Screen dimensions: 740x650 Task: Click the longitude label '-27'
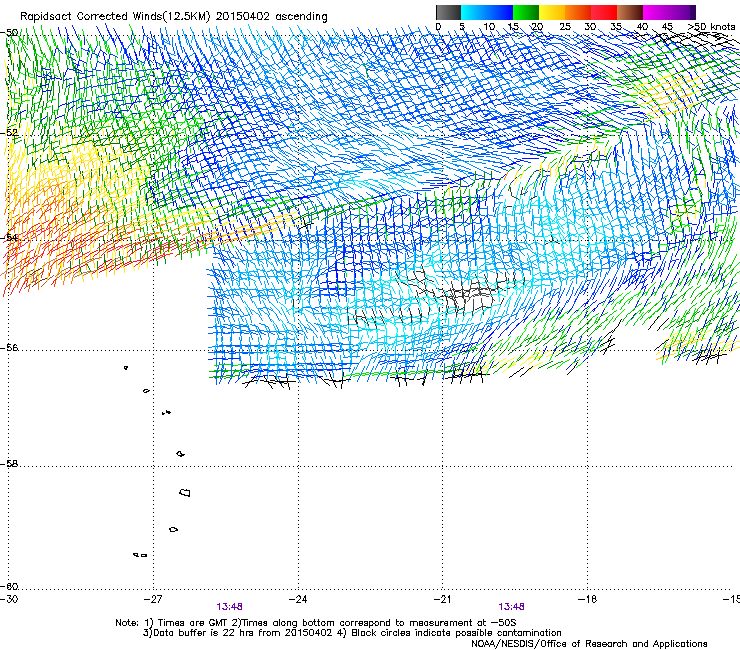153,599
